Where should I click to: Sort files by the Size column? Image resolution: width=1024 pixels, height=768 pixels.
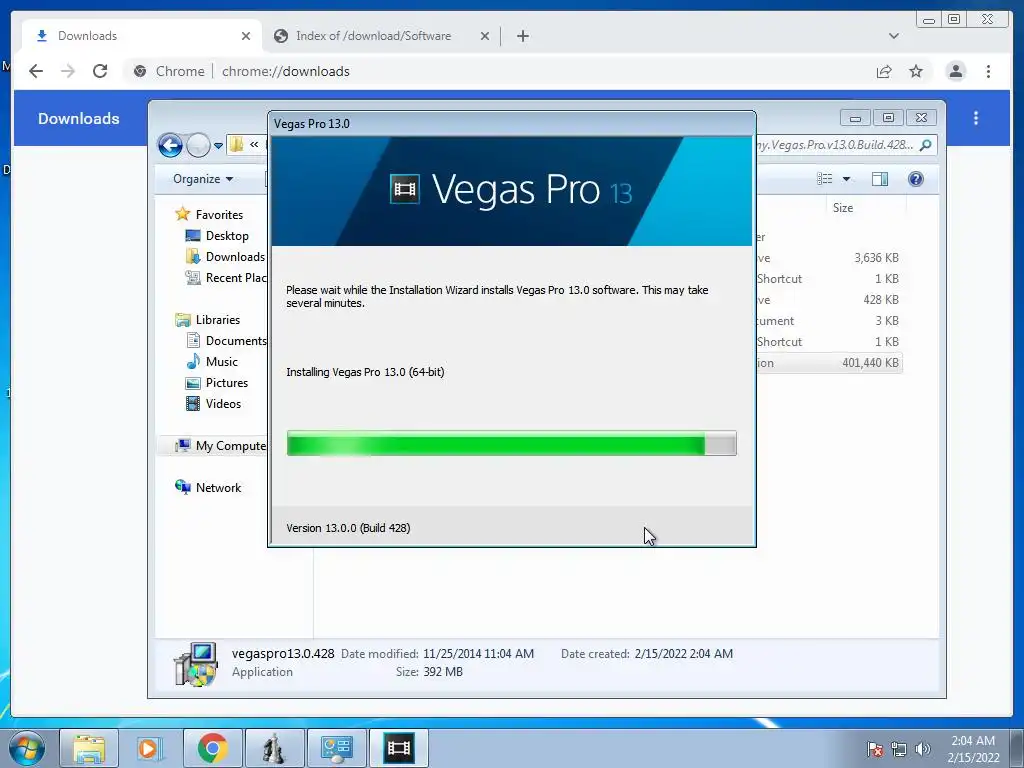click(x=842, y=208)
